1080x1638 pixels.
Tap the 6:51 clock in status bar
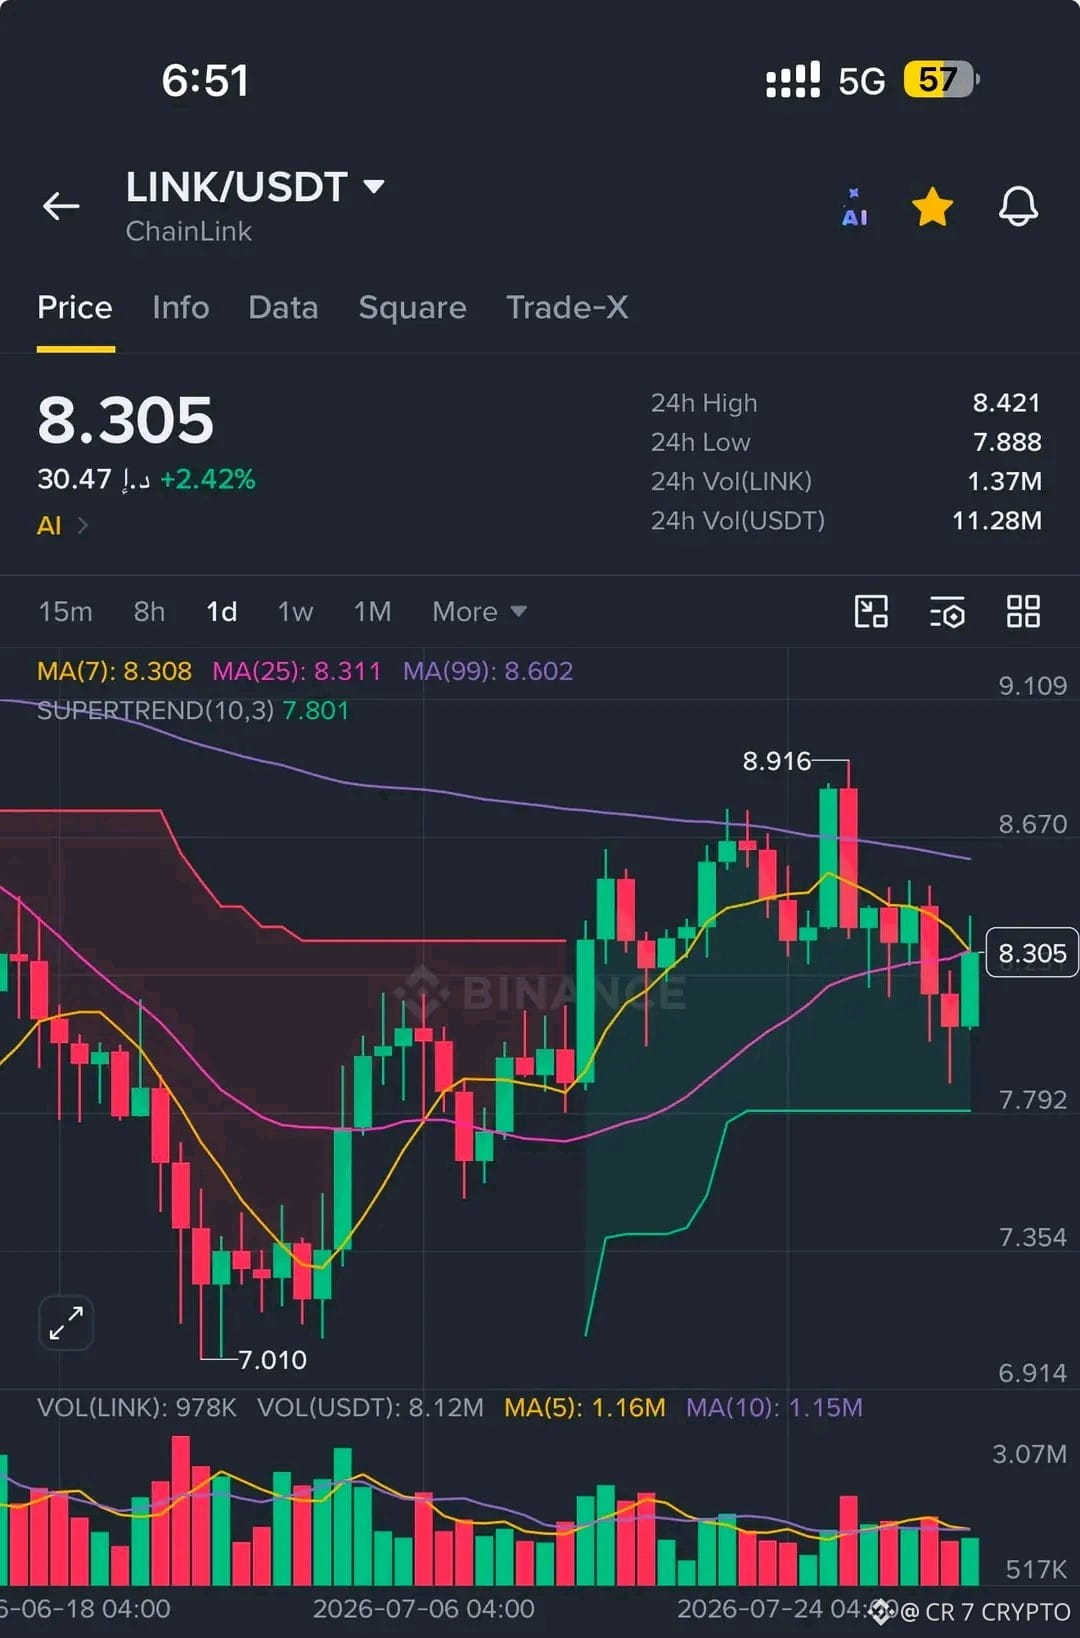[x=205, y=81]
